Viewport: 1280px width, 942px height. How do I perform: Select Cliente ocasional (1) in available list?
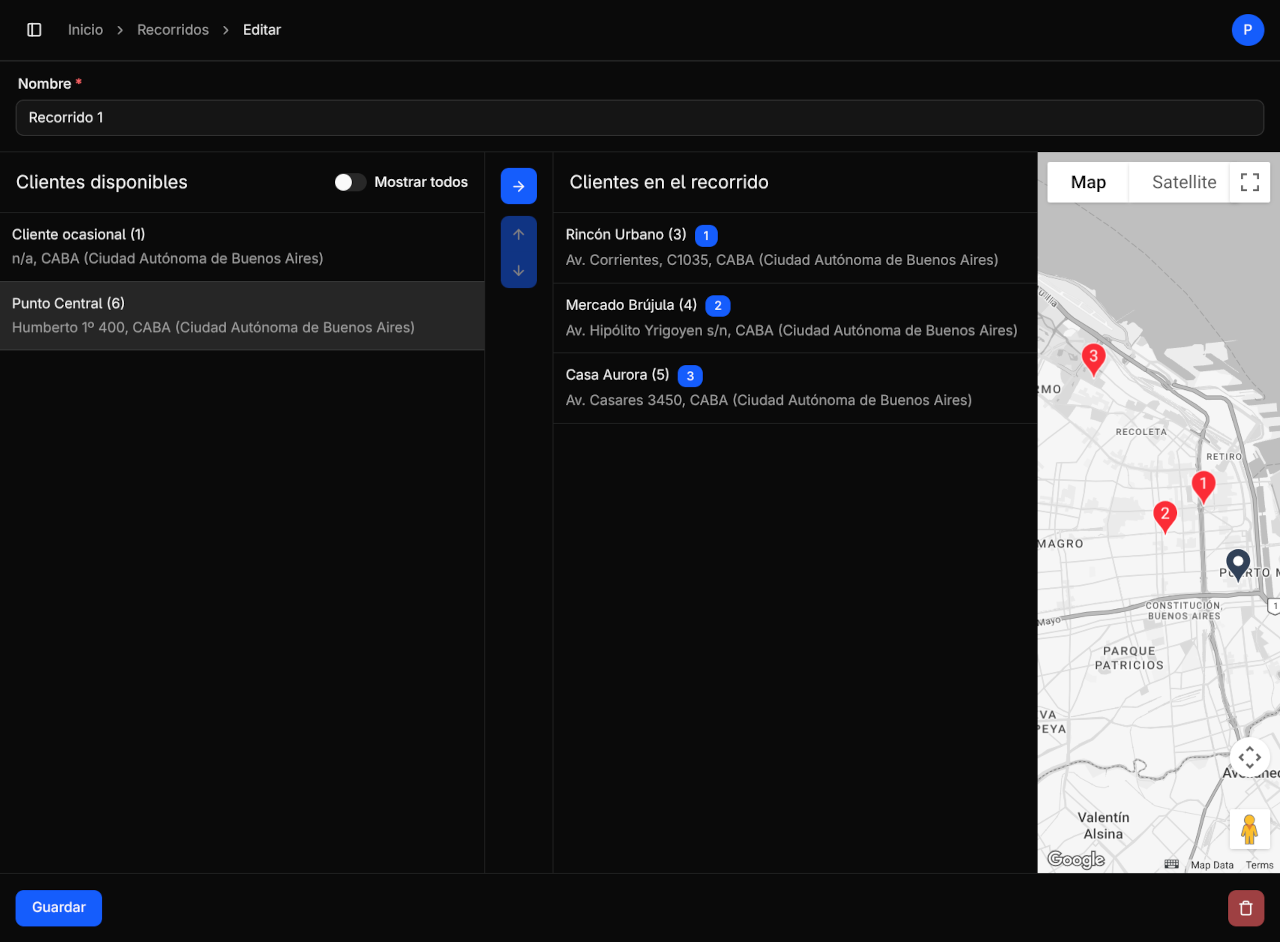[x=242, y=247]
